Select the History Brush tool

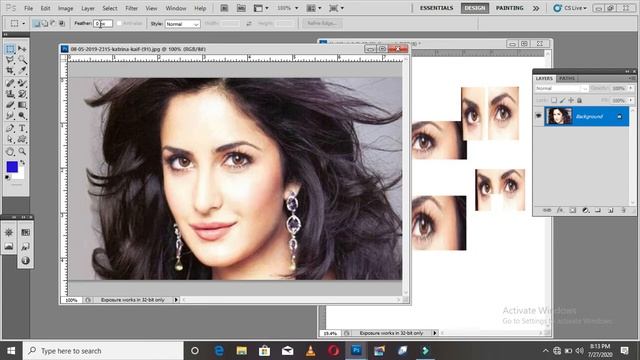[22, 94]
